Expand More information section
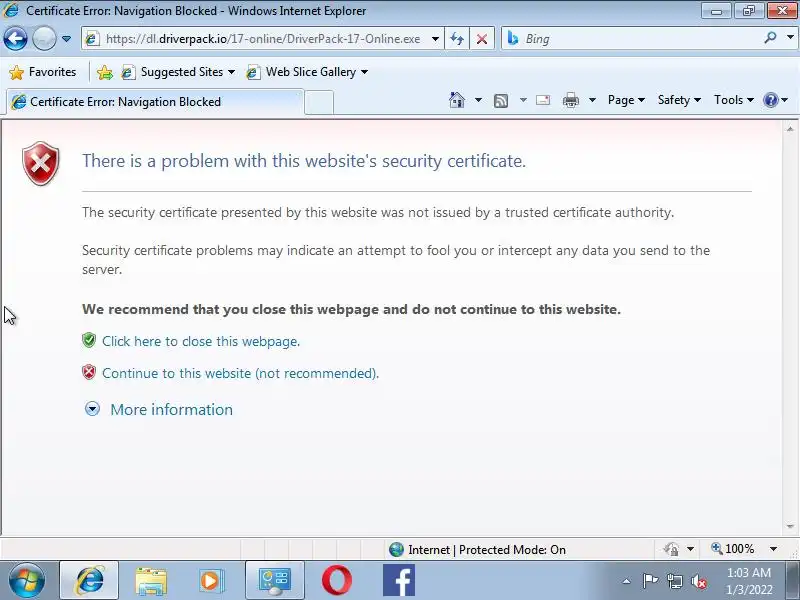Screen dimensions: 800x600 tap(92, 409)
